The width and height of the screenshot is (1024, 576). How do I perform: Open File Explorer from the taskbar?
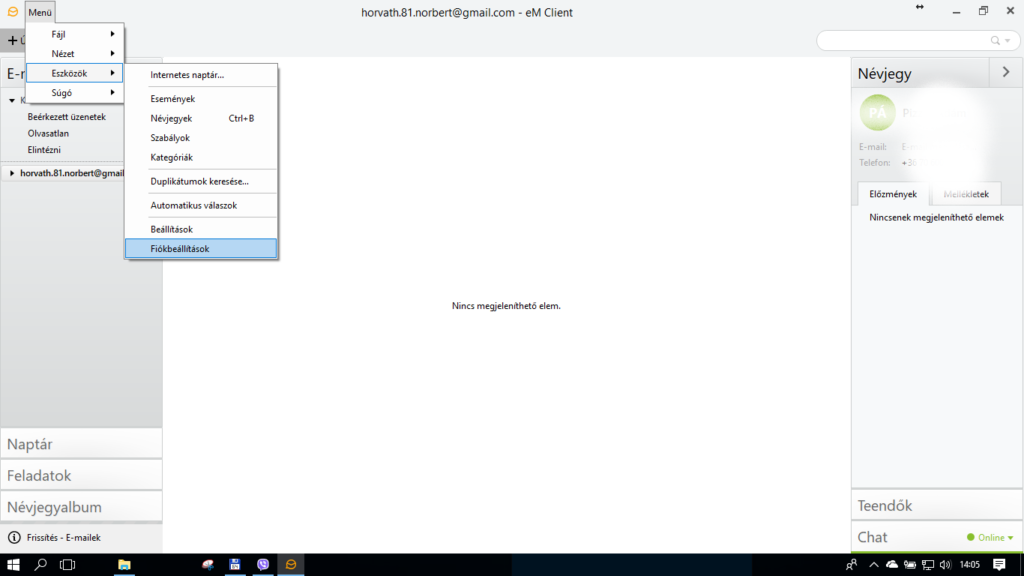coord(124,564)
